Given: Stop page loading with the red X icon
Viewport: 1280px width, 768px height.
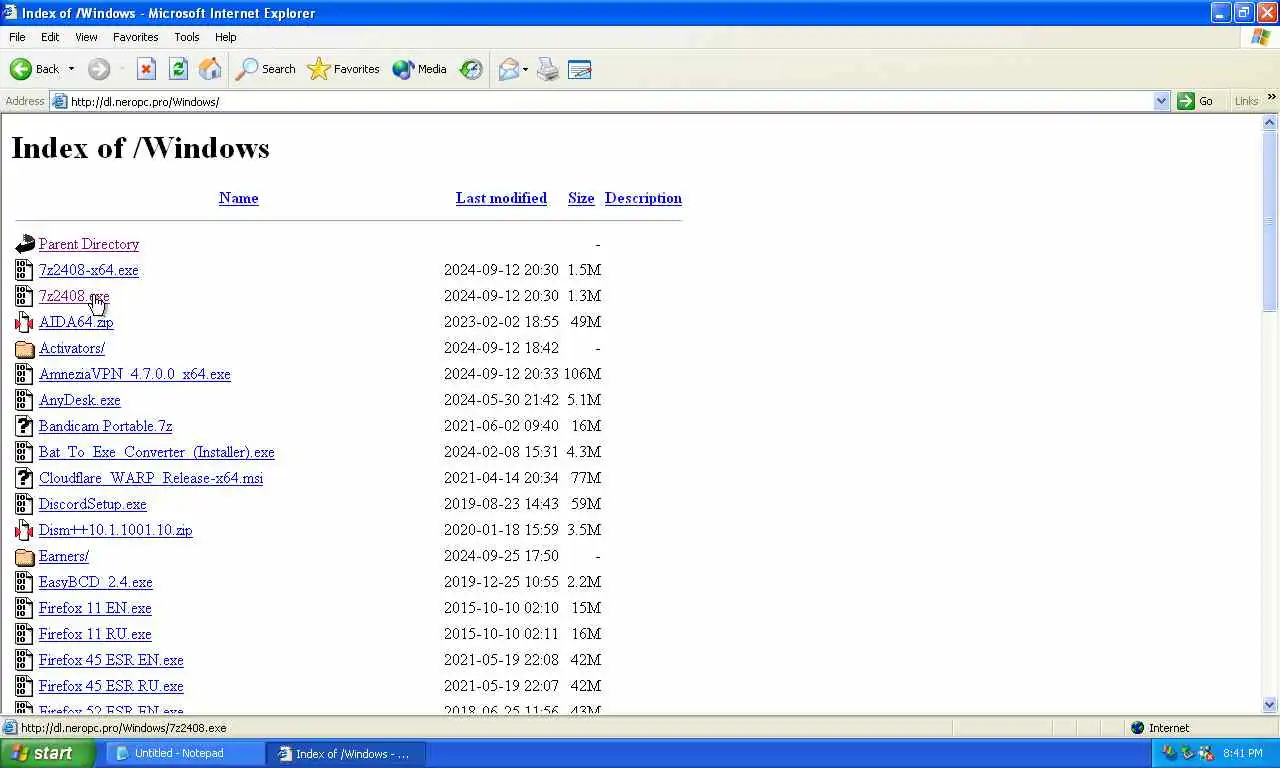Looking at the screenshot, I should pos(146,69).
